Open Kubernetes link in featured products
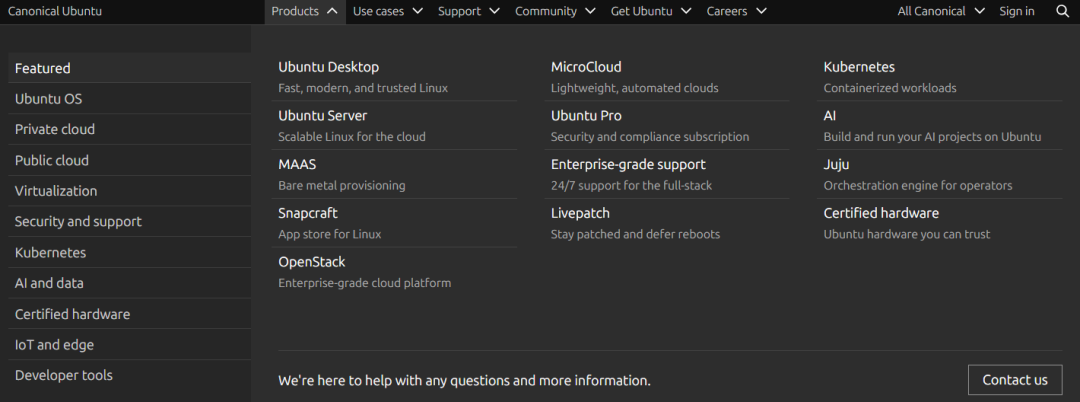 tap(860, 67)
